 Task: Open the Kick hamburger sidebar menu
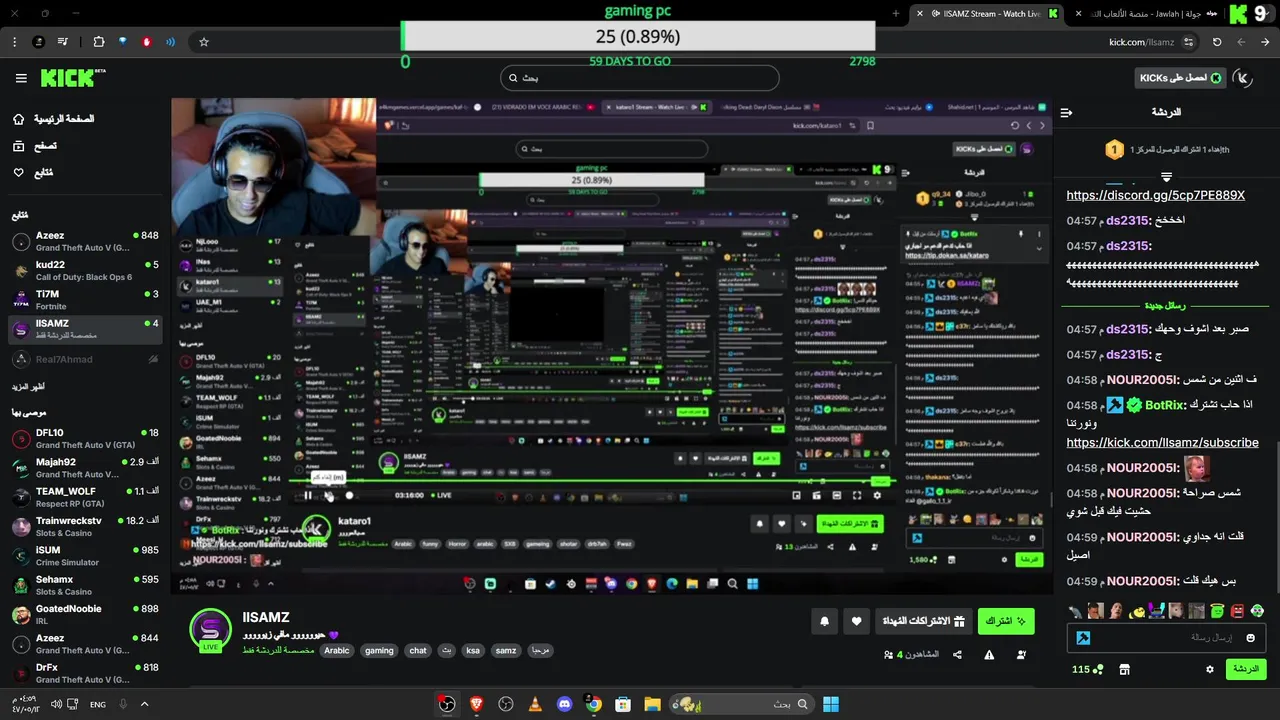(21, 78)
